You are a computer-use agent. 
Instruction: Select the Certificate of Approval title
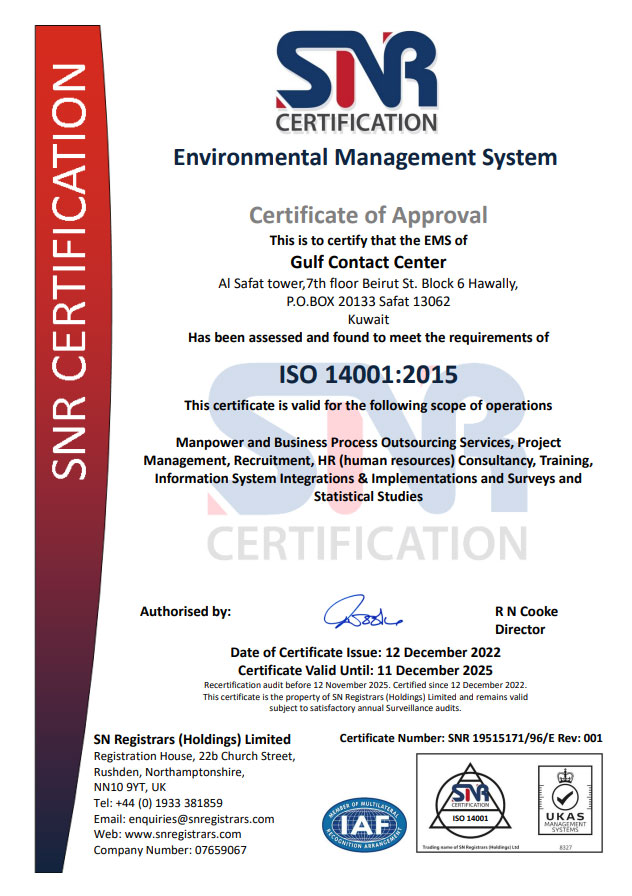click(368, 215)
